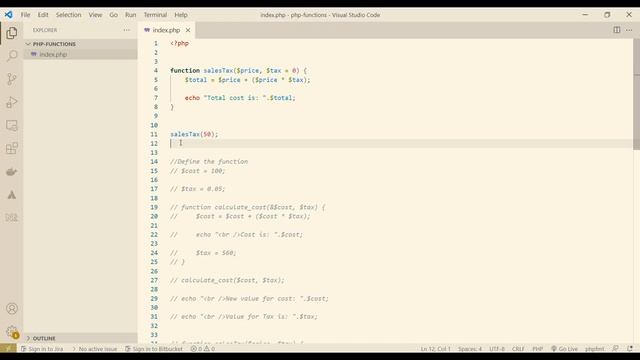The image size is (640, 360).
Task: Click Go Live in status bar
Action: tap(564, 349)
